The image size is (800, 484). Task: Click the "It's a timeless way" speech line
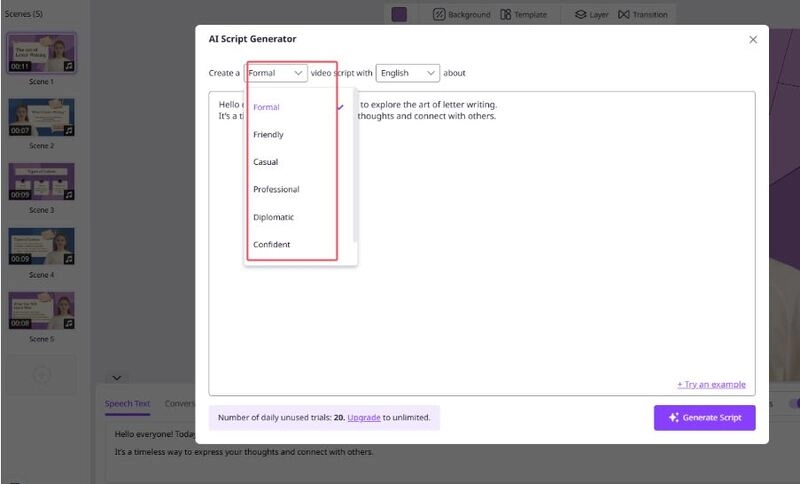click(x=243, y=452)
